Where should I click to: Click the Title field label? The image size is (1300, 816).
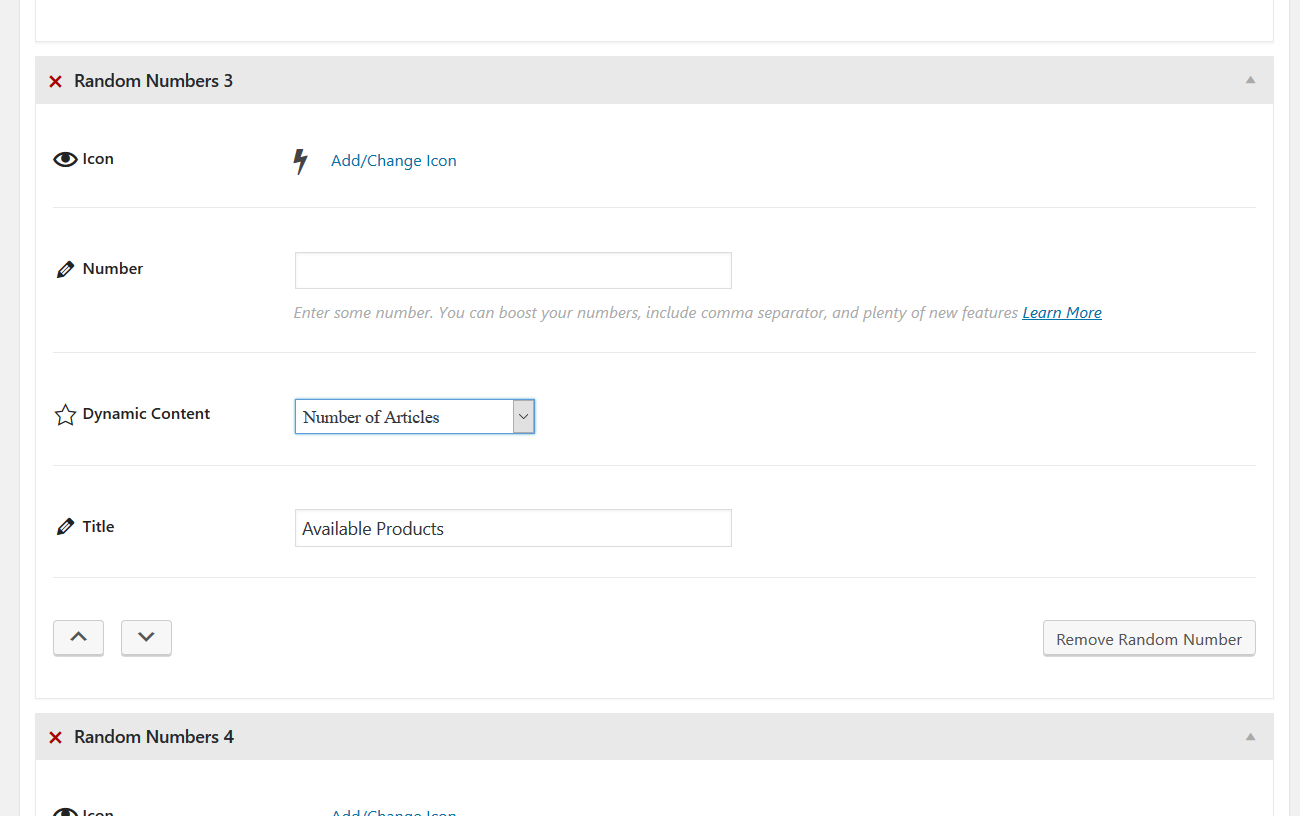[98, 527]
